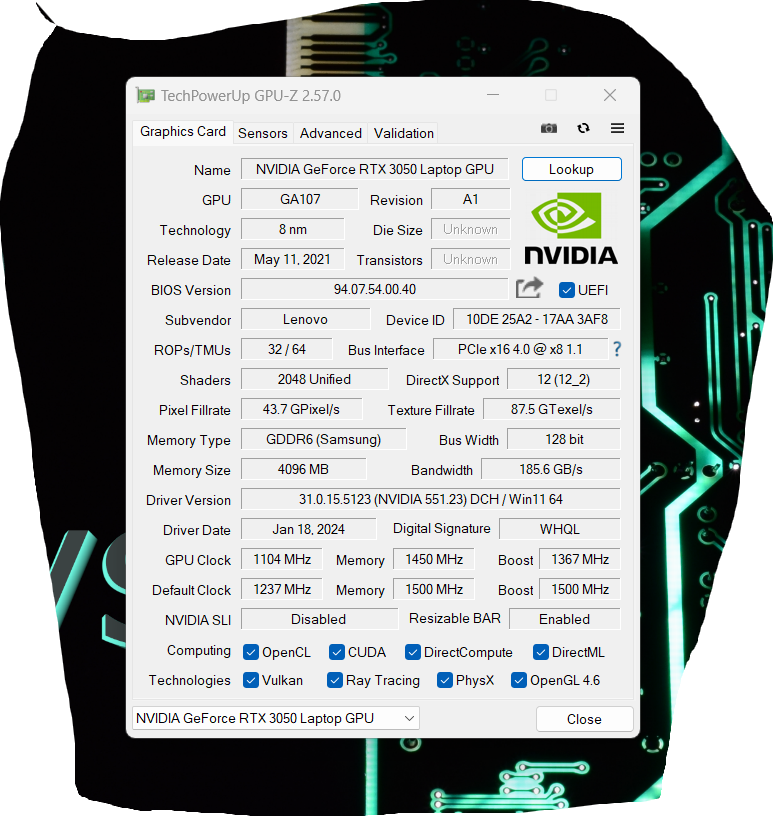This screenshot has width=773, height=816.
Task: Minimize the GPU-Z window
Action: tap(493, 95)
